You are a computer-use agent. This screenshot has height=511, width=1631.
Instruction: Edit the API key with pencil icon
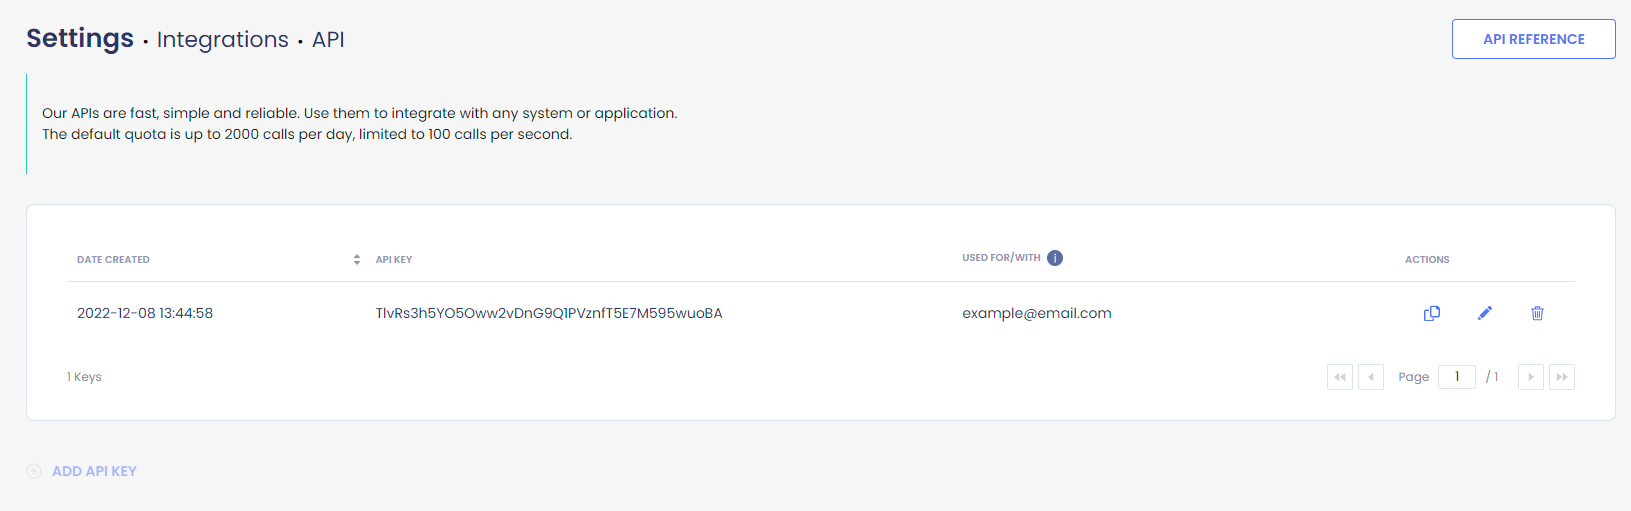(x=1485, y=313)
